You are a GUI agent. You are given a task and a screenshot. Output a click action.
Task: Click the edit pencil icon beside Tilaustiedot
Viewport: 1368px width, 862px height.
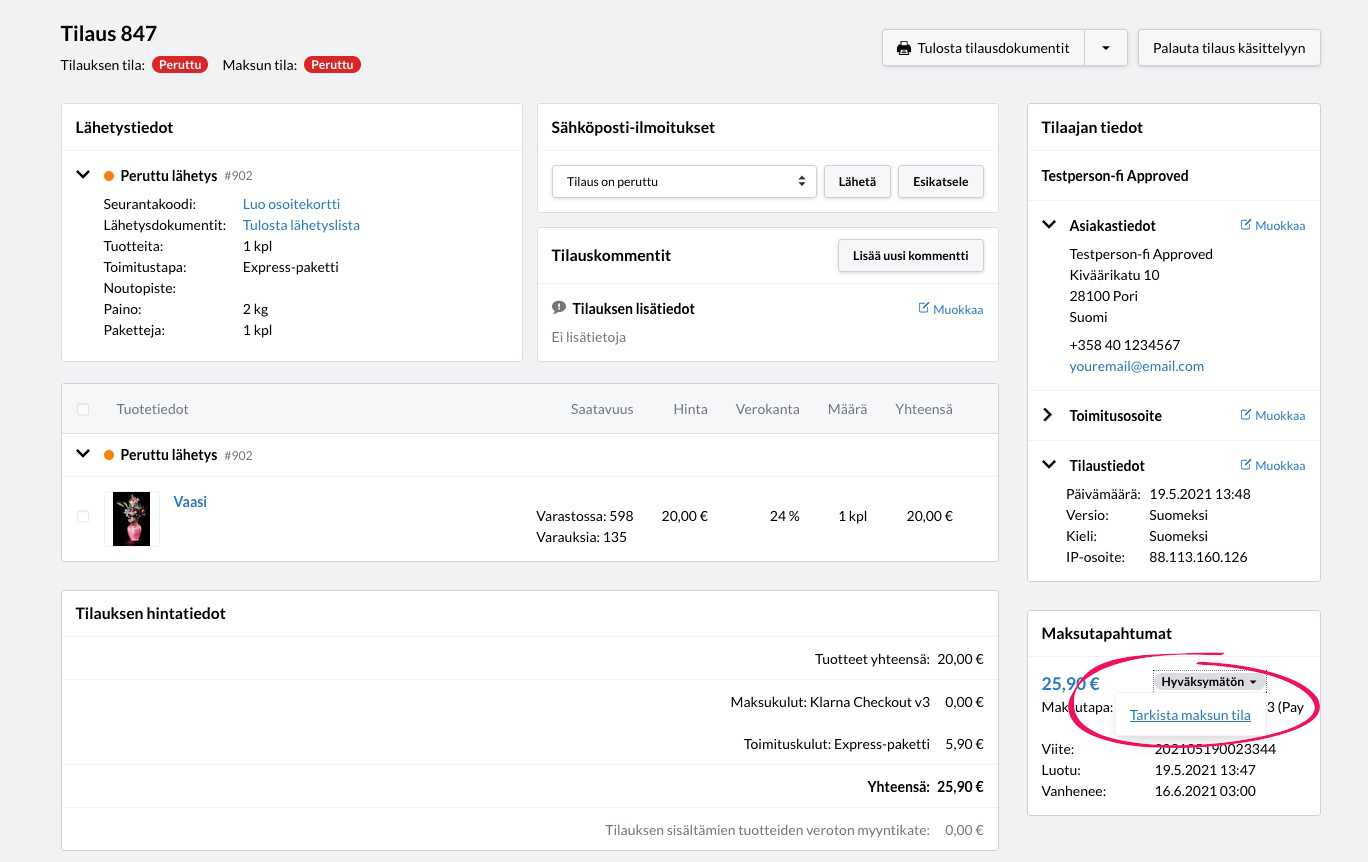1246,465
